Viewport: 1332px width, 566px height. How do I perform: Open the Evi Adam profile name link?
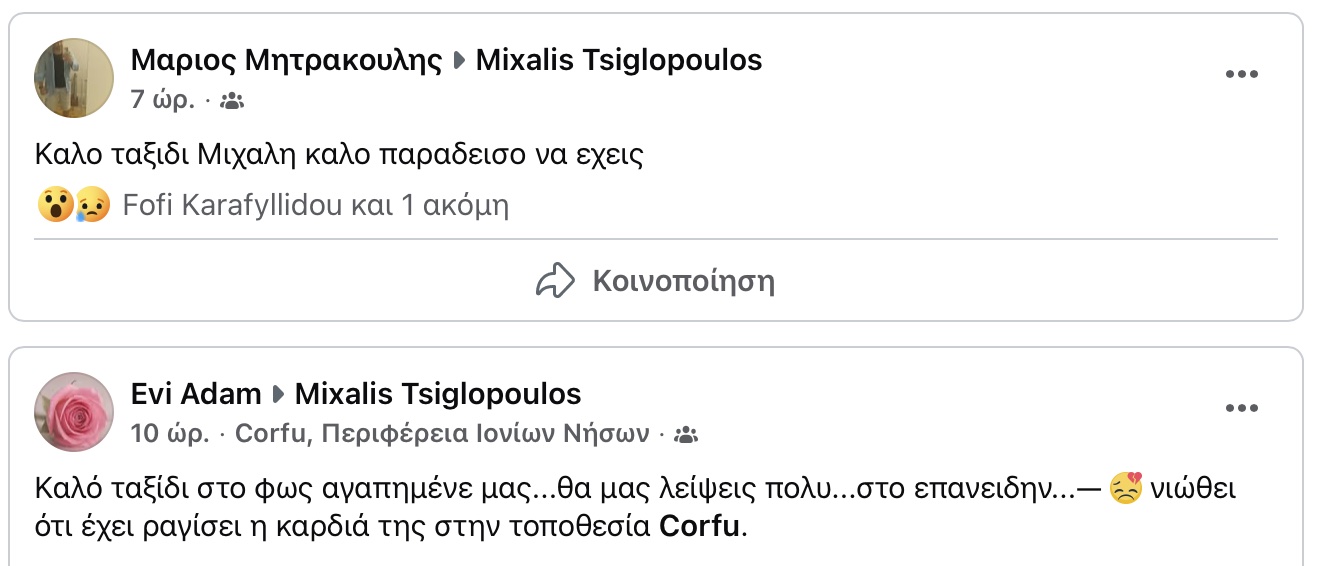[x=196, y=394]
